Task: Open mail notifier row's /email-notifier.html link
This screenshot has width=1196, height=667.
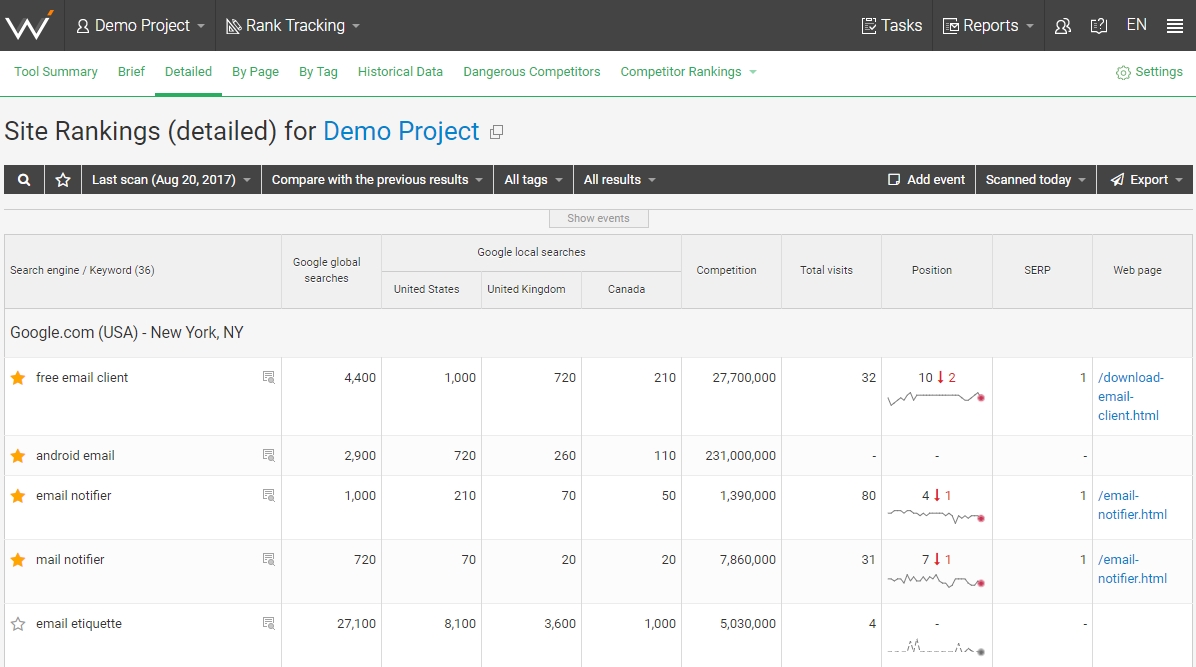Action: pyautogui.click(x=1133, y=569)
